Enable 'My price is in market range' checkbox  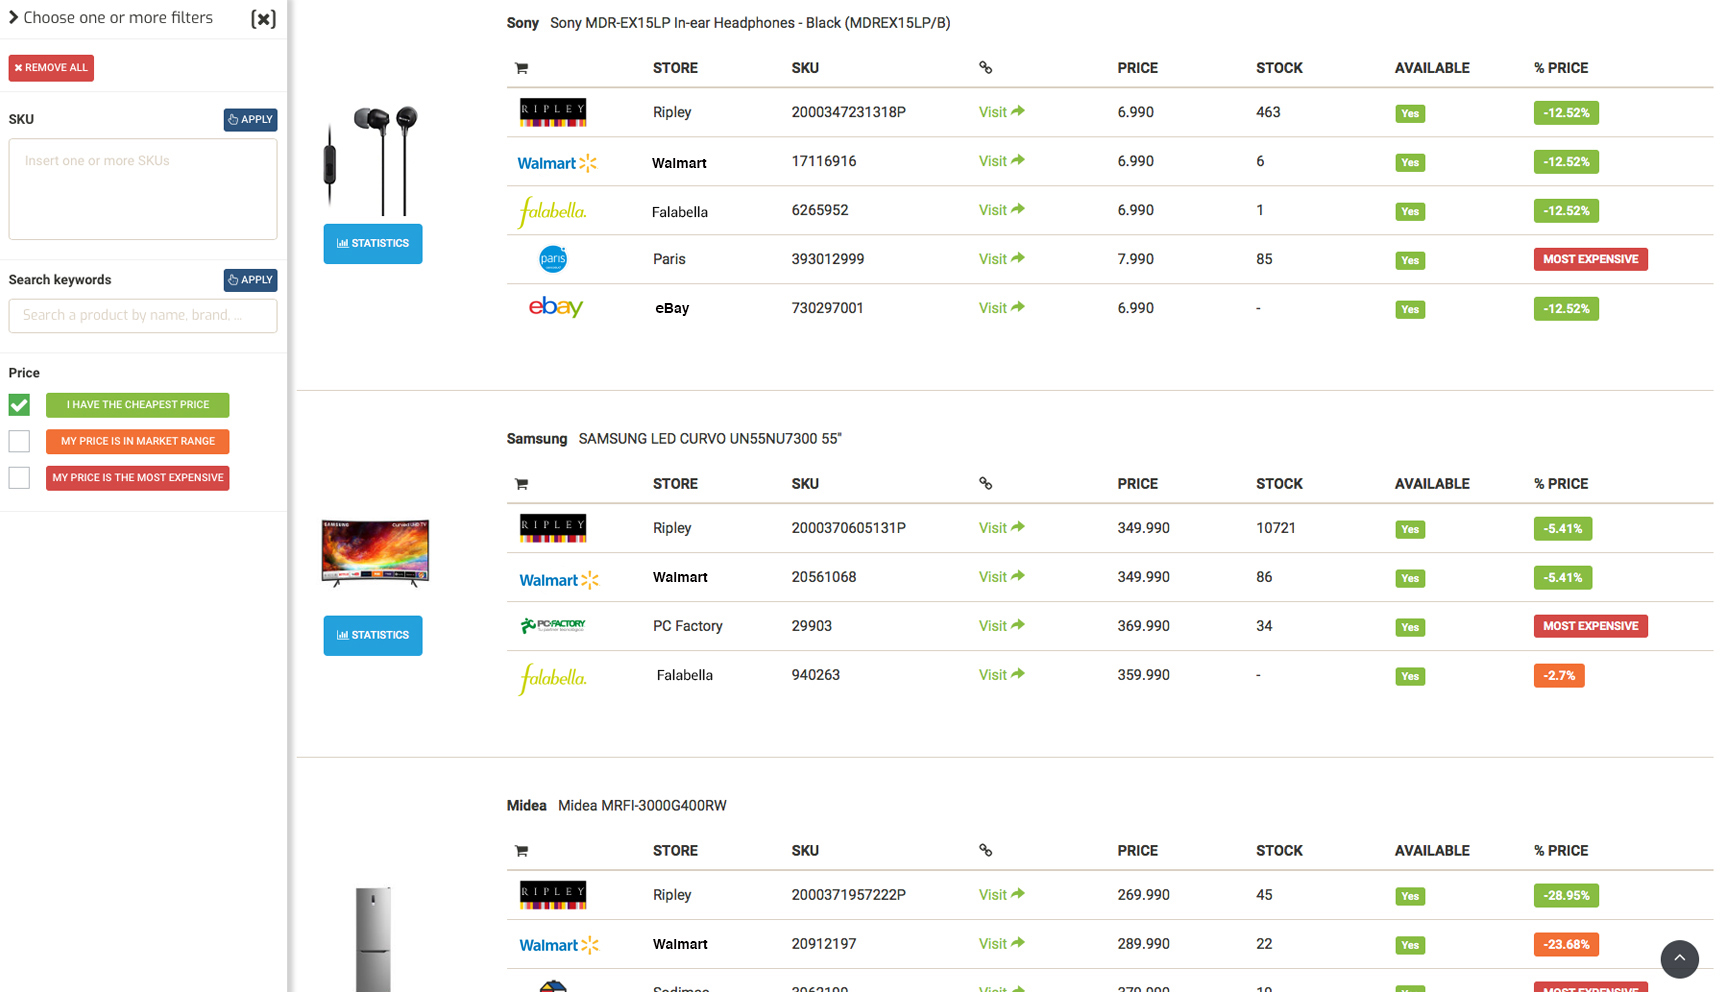click(19, 441)
